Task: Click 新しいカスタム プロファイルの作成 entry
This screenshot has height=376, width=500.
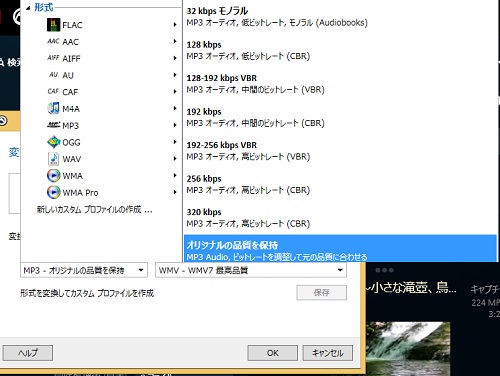Action: (x=95, y=209)
